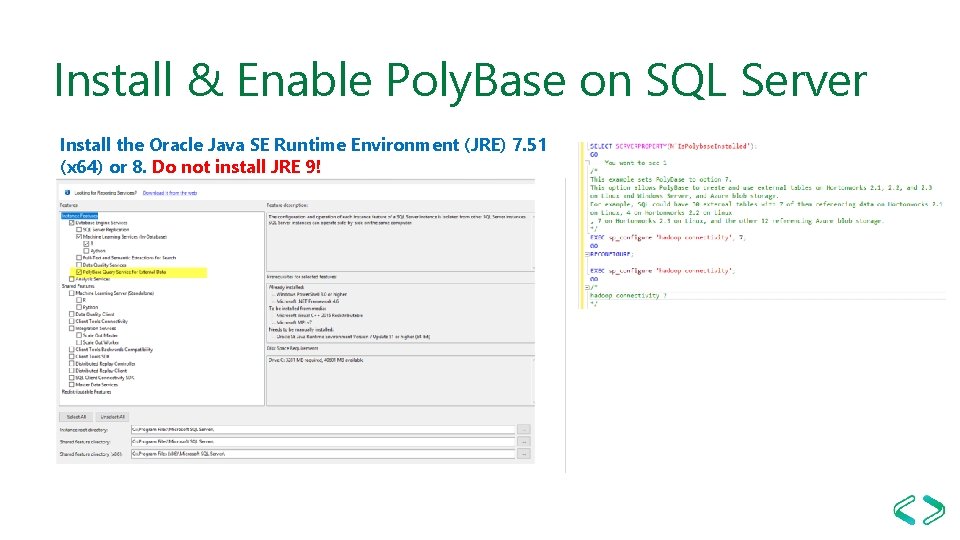The height and width of the screenshot is (540, 960).
Task: Check the Distributed Replay Client checkbox
Action: pyautogui.click(x=72, y=371)
